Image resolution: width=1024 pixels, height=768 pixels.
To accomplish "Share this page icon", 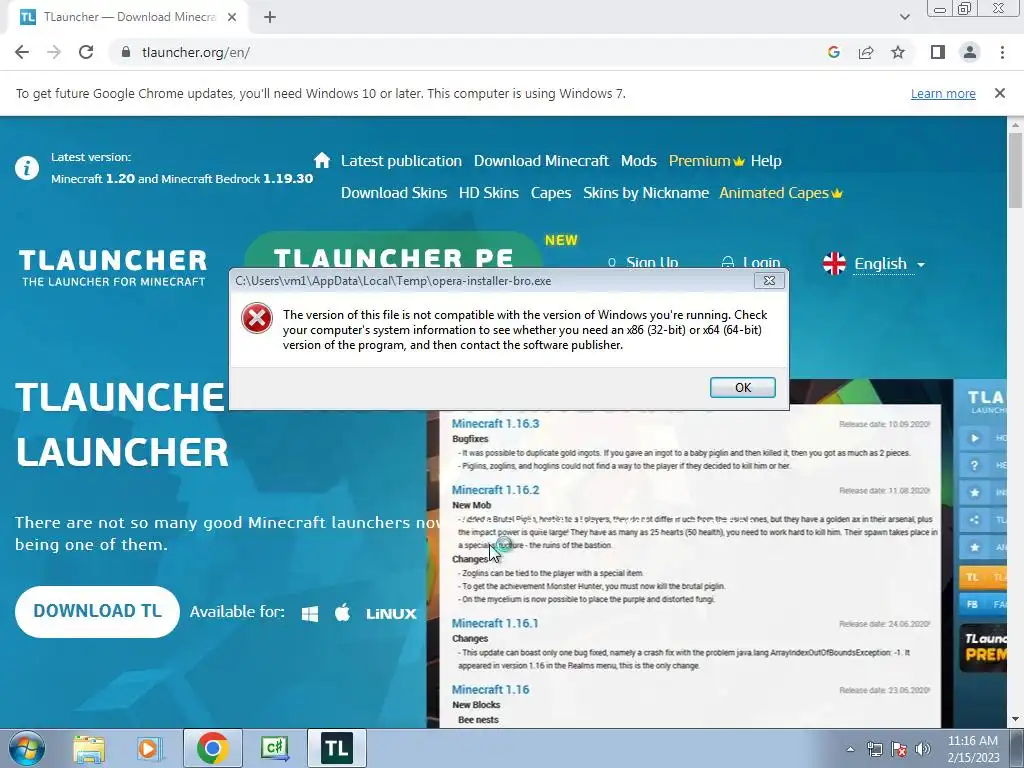I will click(x=866, y=52).
